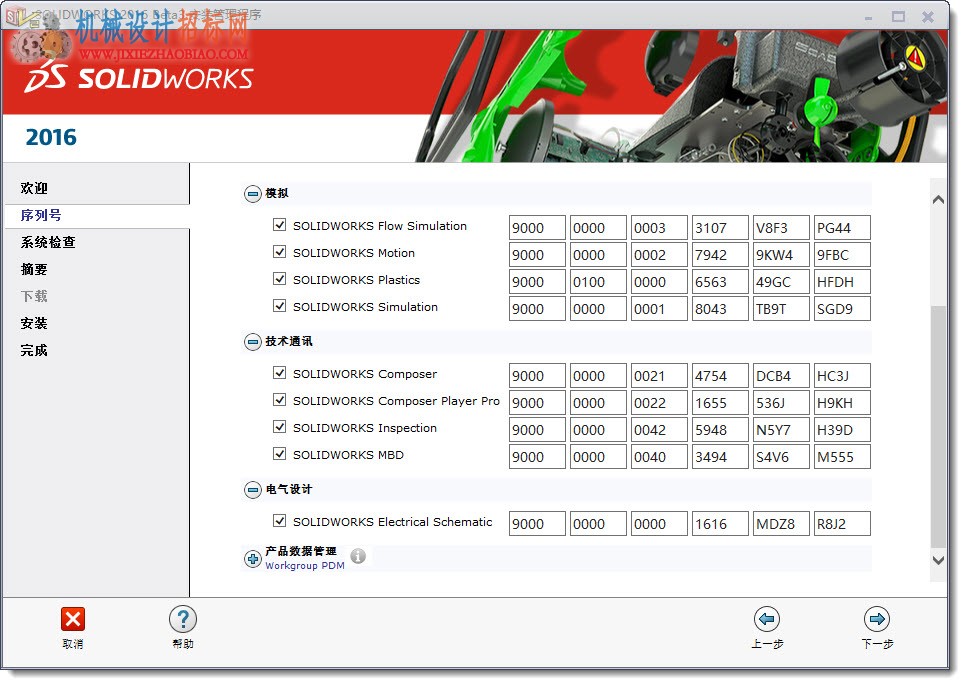Click Inspection serial field N5Y7
Viewport: 965px width, 685px height.
[x=781, y=430]
